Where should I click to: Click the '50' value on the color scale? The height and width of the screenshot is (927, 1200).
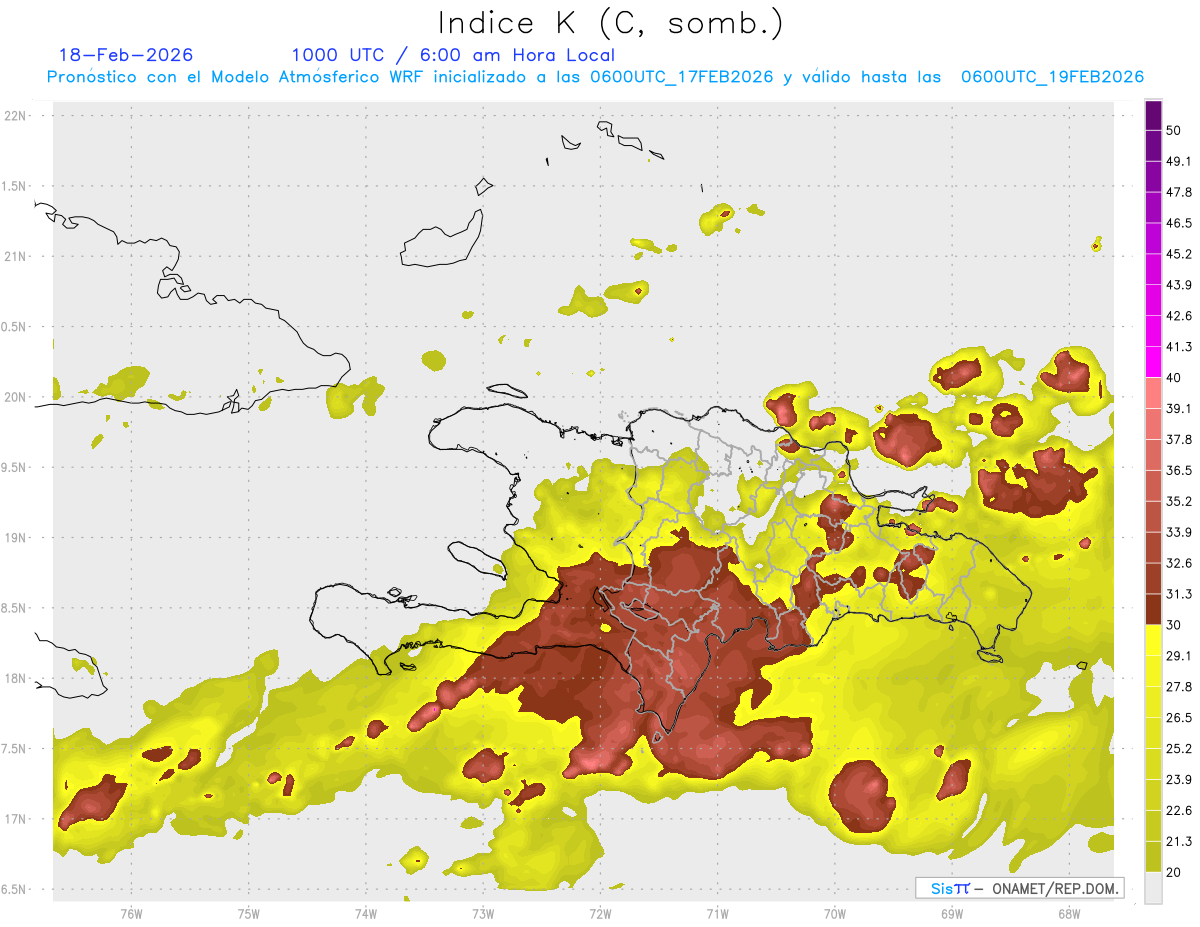pyautogui.click(x=1174, y=130)
